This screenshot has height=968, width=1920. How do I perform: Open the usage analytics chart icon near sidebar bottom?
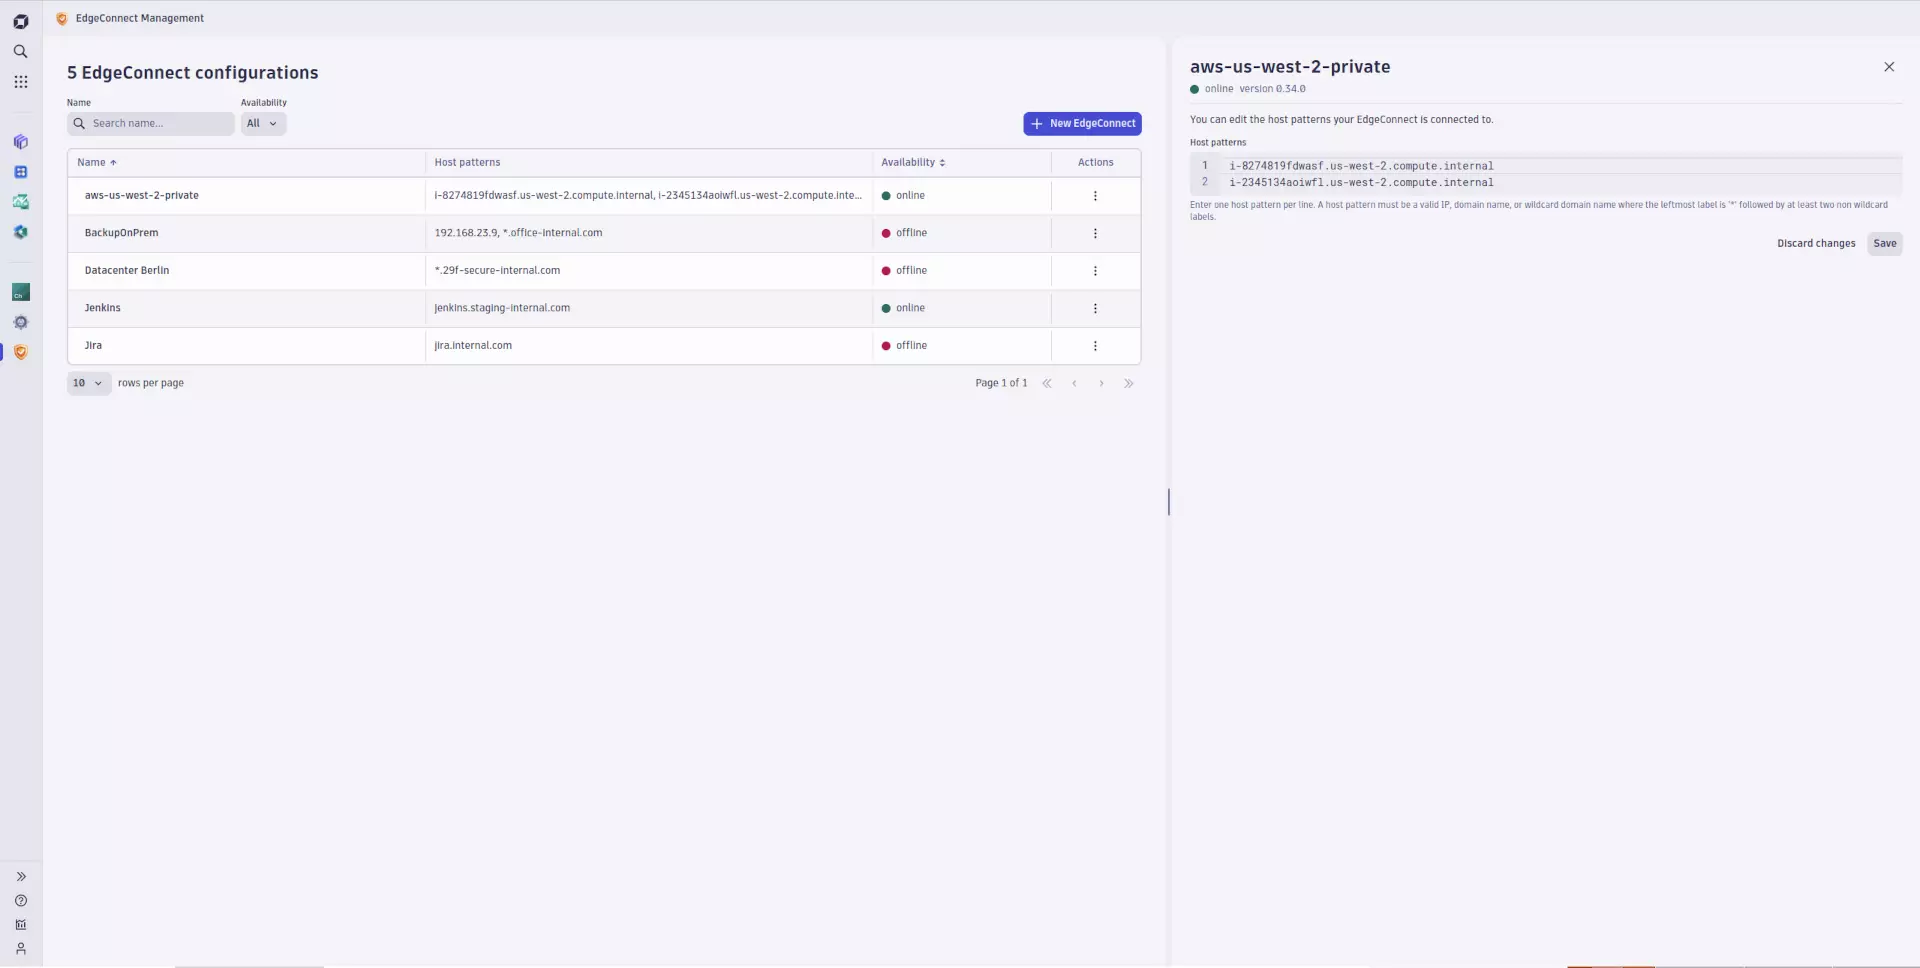click(20, 925)
